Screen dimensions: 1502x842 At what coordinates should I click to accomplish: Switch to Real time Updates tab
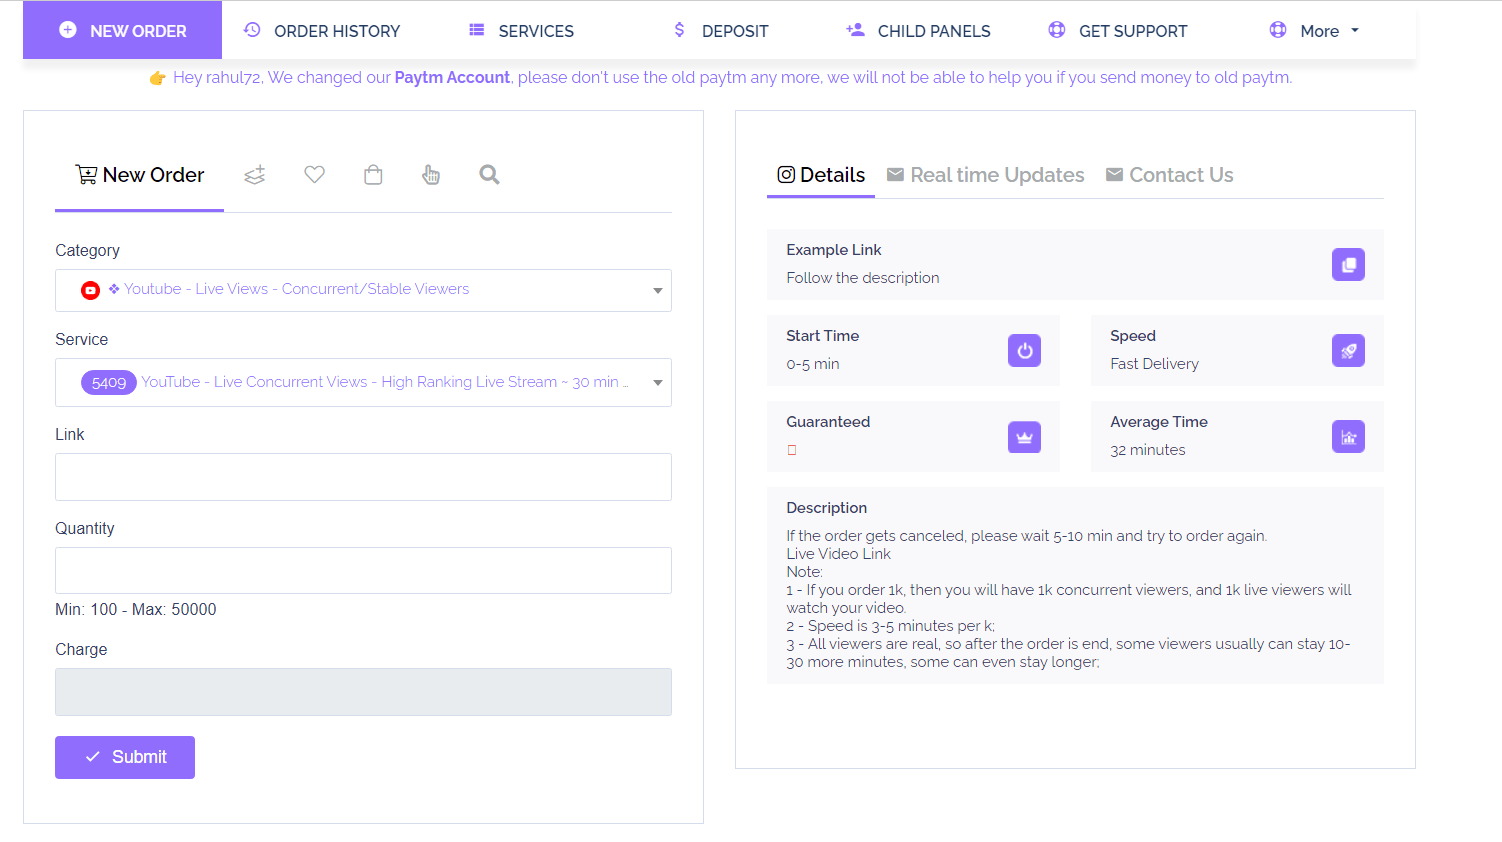click(985, 175)
